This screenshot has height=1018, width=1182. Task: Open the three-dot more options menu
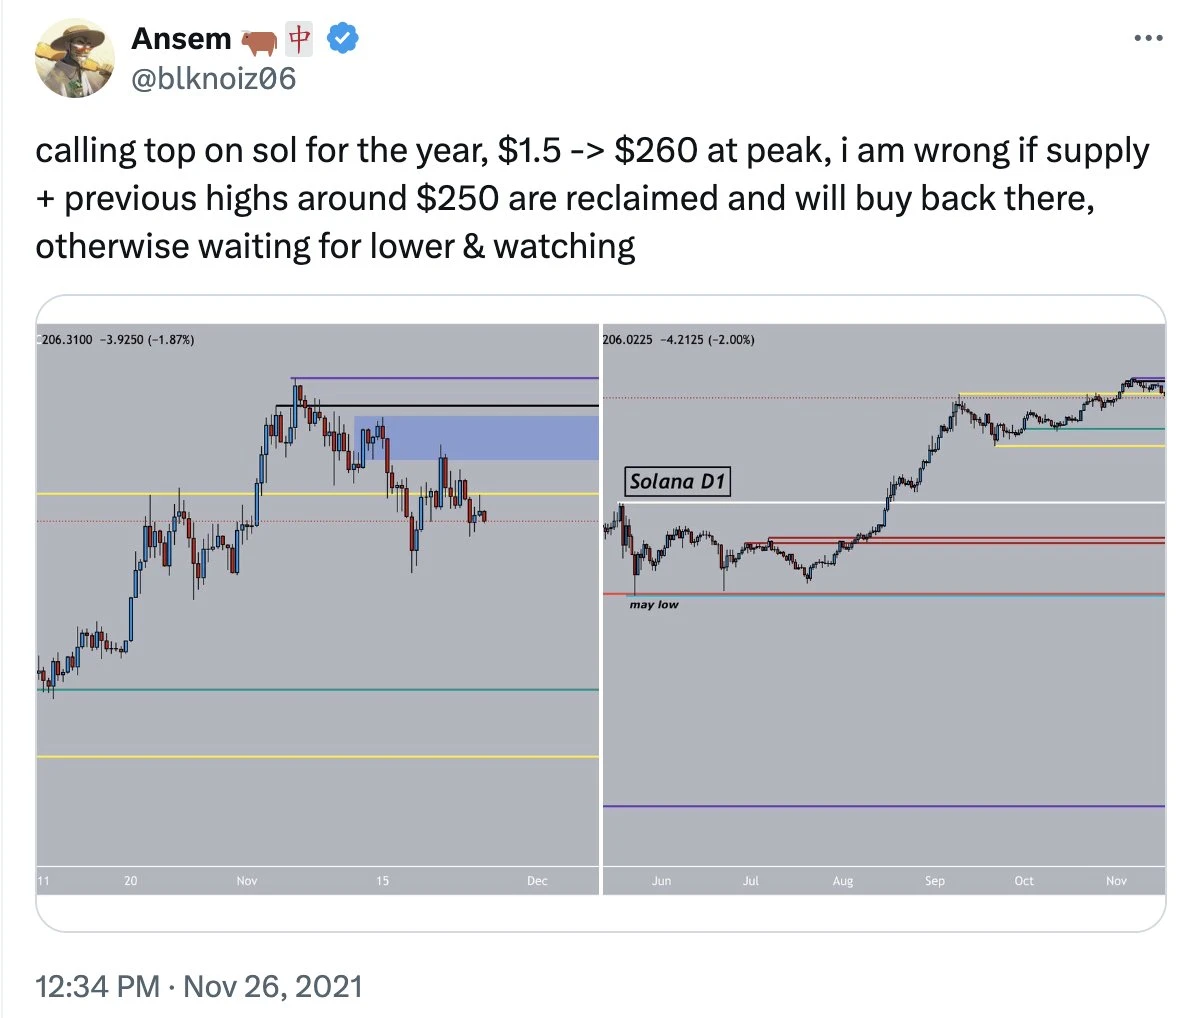click(x=1148, y=38)
